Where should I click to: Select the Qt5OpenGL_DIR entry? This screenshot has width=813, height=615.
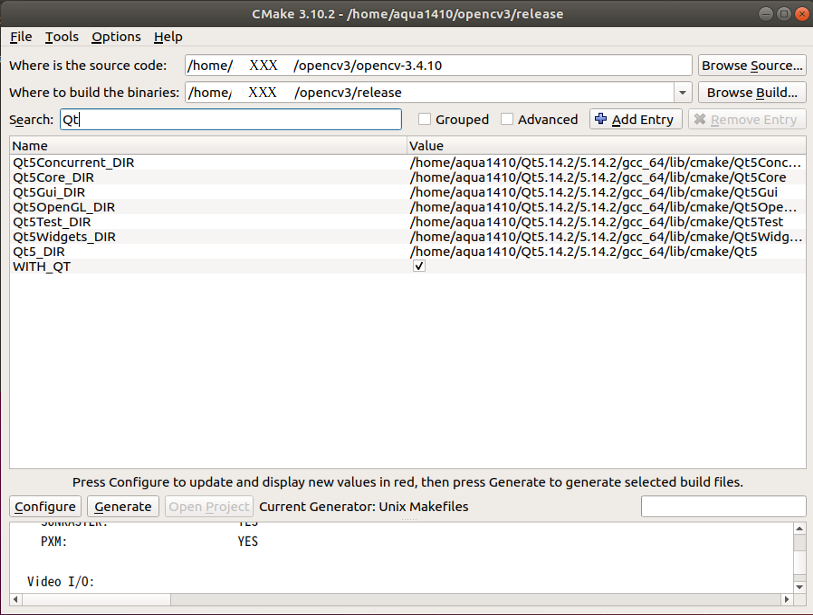64,207
